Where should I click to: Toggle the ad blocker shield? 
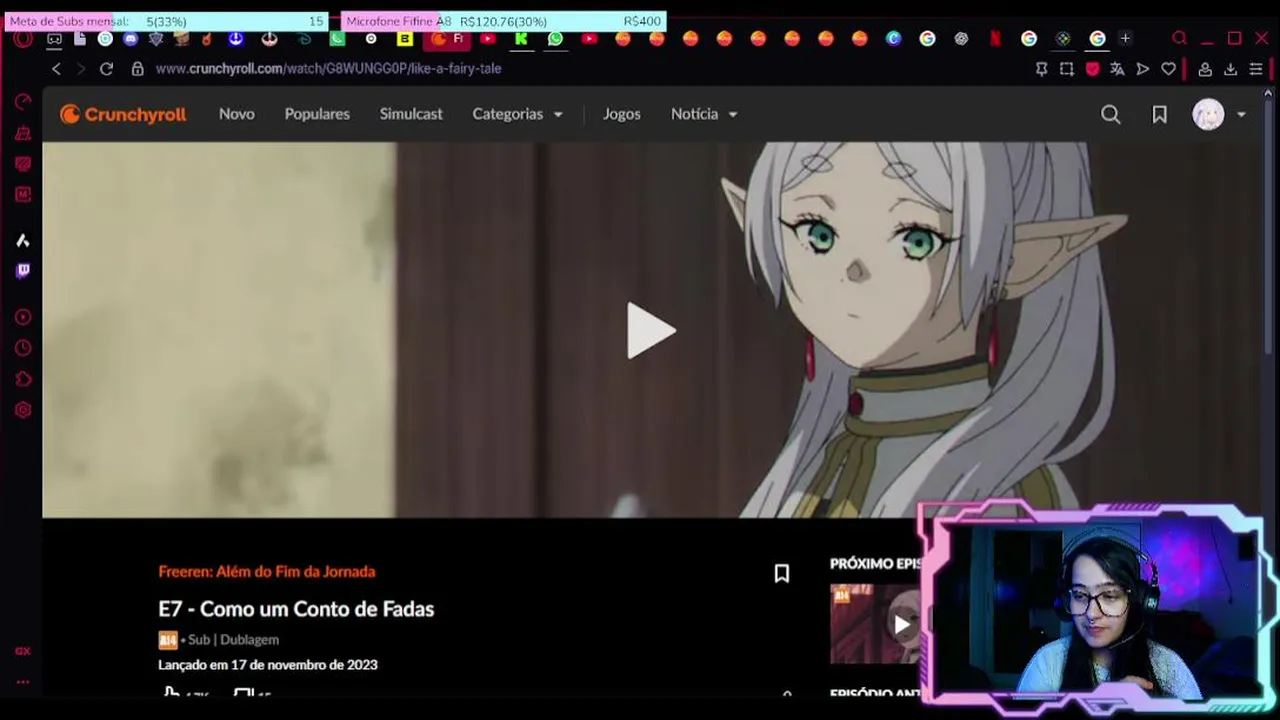1092,69
